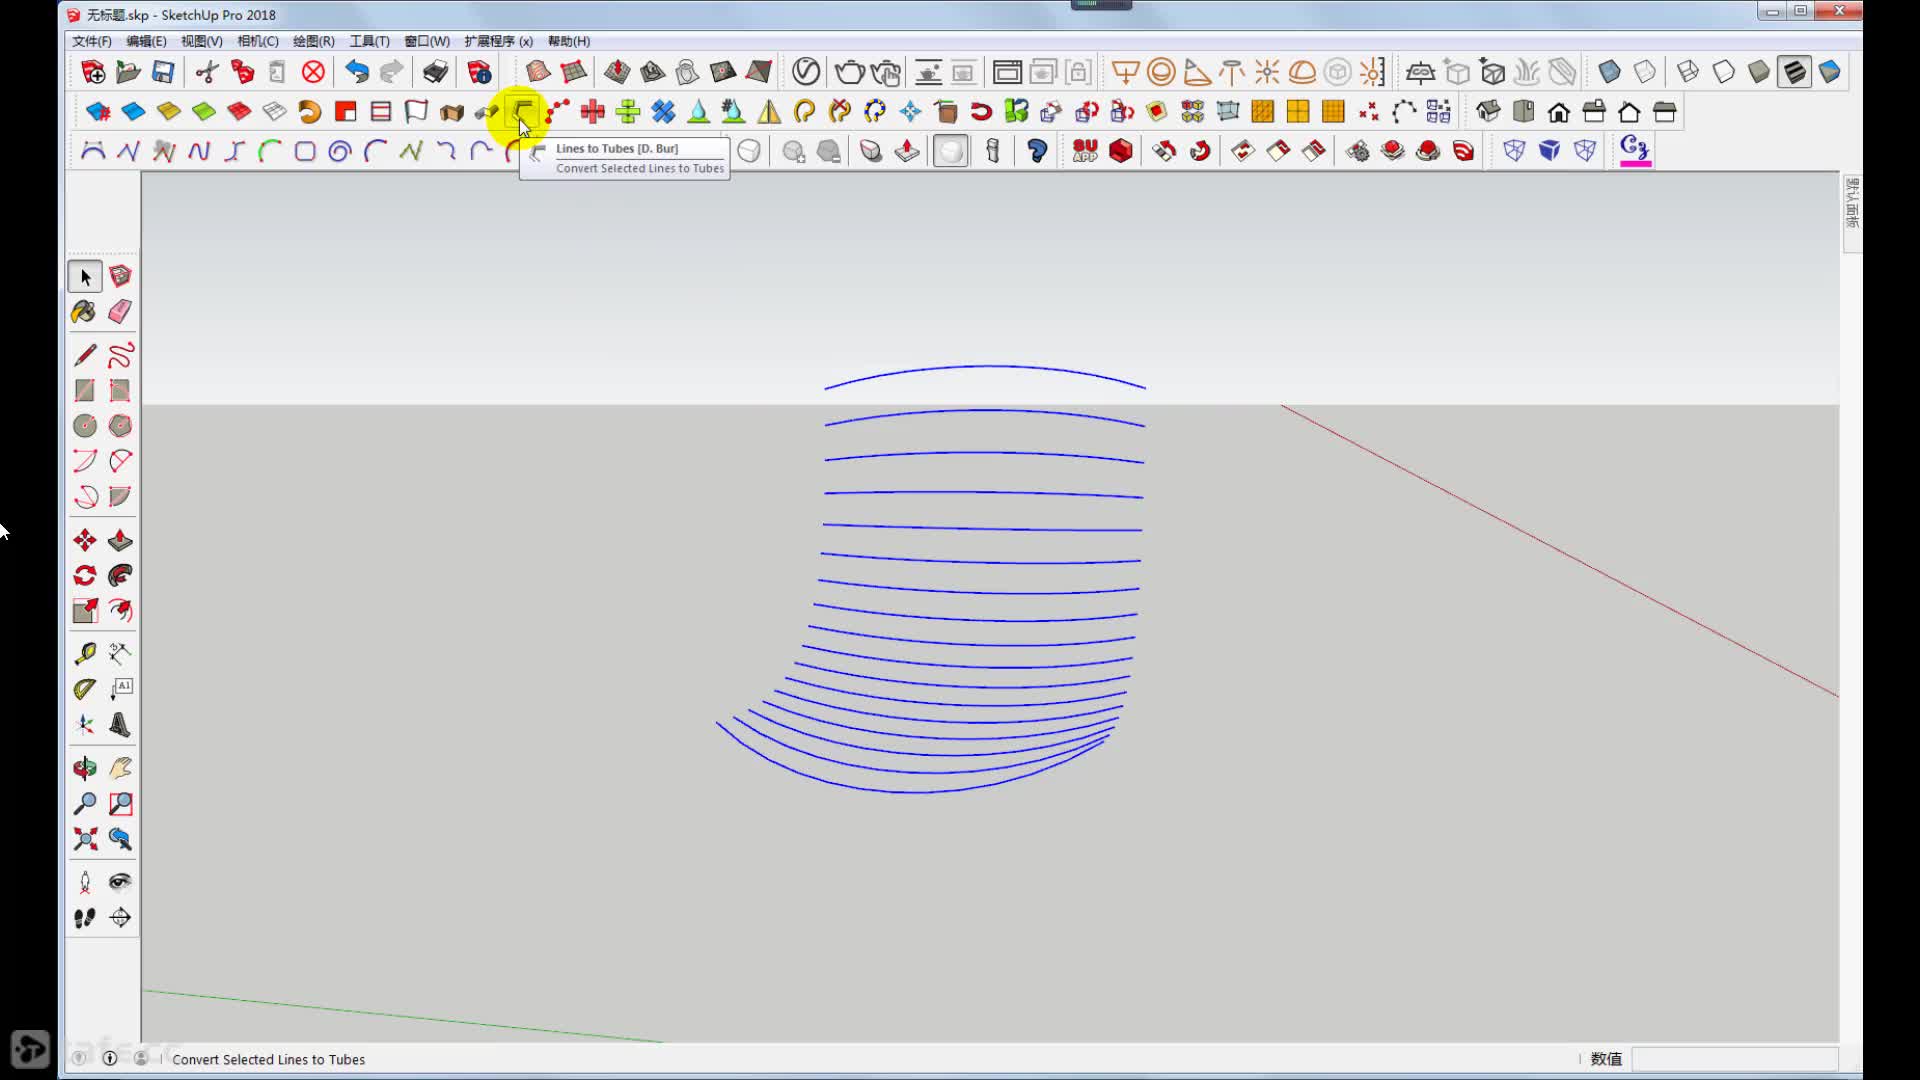This screenshot has width=1920, height=1080.
Task: Click the Save floppy disk icon
Action: click(x=163, y=72)
